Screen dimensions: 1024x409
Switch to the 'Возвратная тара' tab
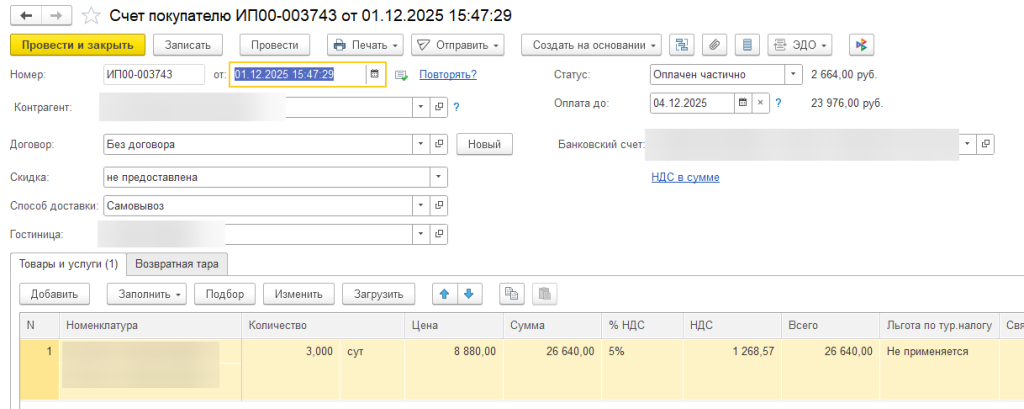click(178, 263)
